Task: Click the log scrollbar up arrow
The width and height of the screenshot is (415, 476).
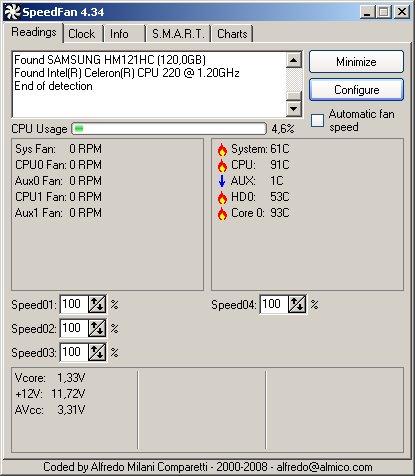Action: (x=294, y=60)
